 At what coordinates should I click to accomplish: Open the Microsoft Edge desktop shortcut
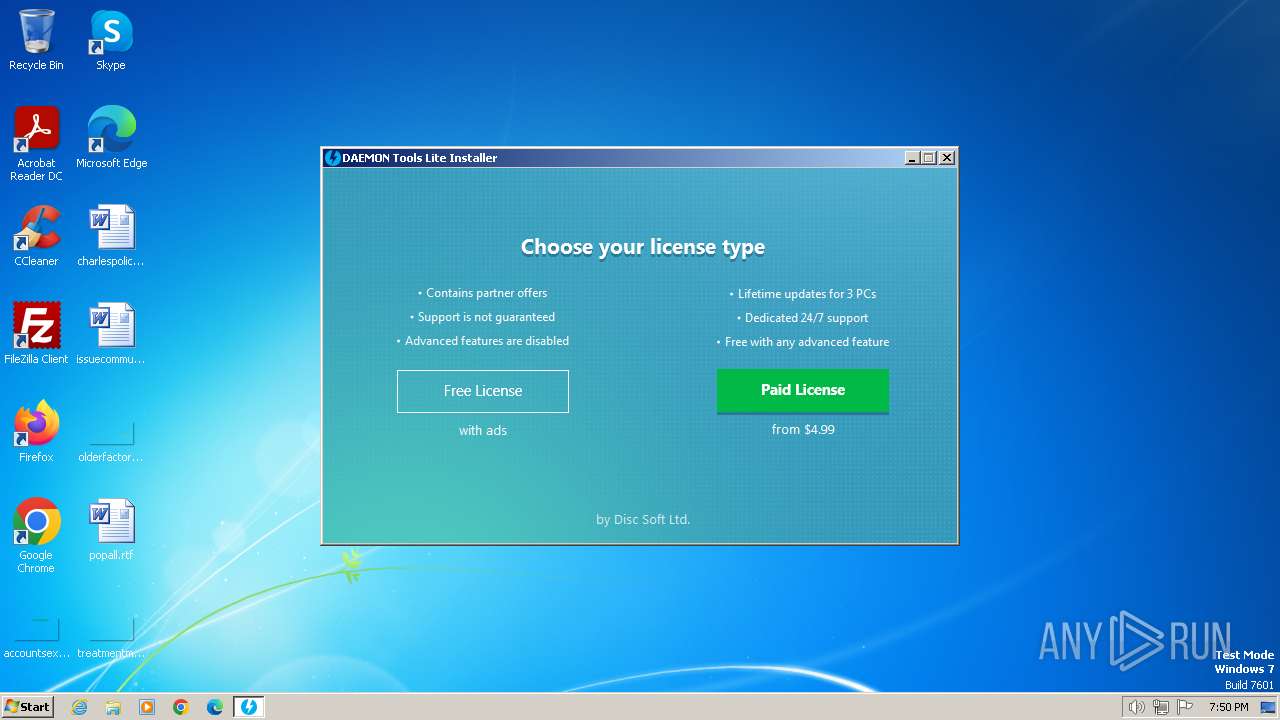[x=111, y=138]
